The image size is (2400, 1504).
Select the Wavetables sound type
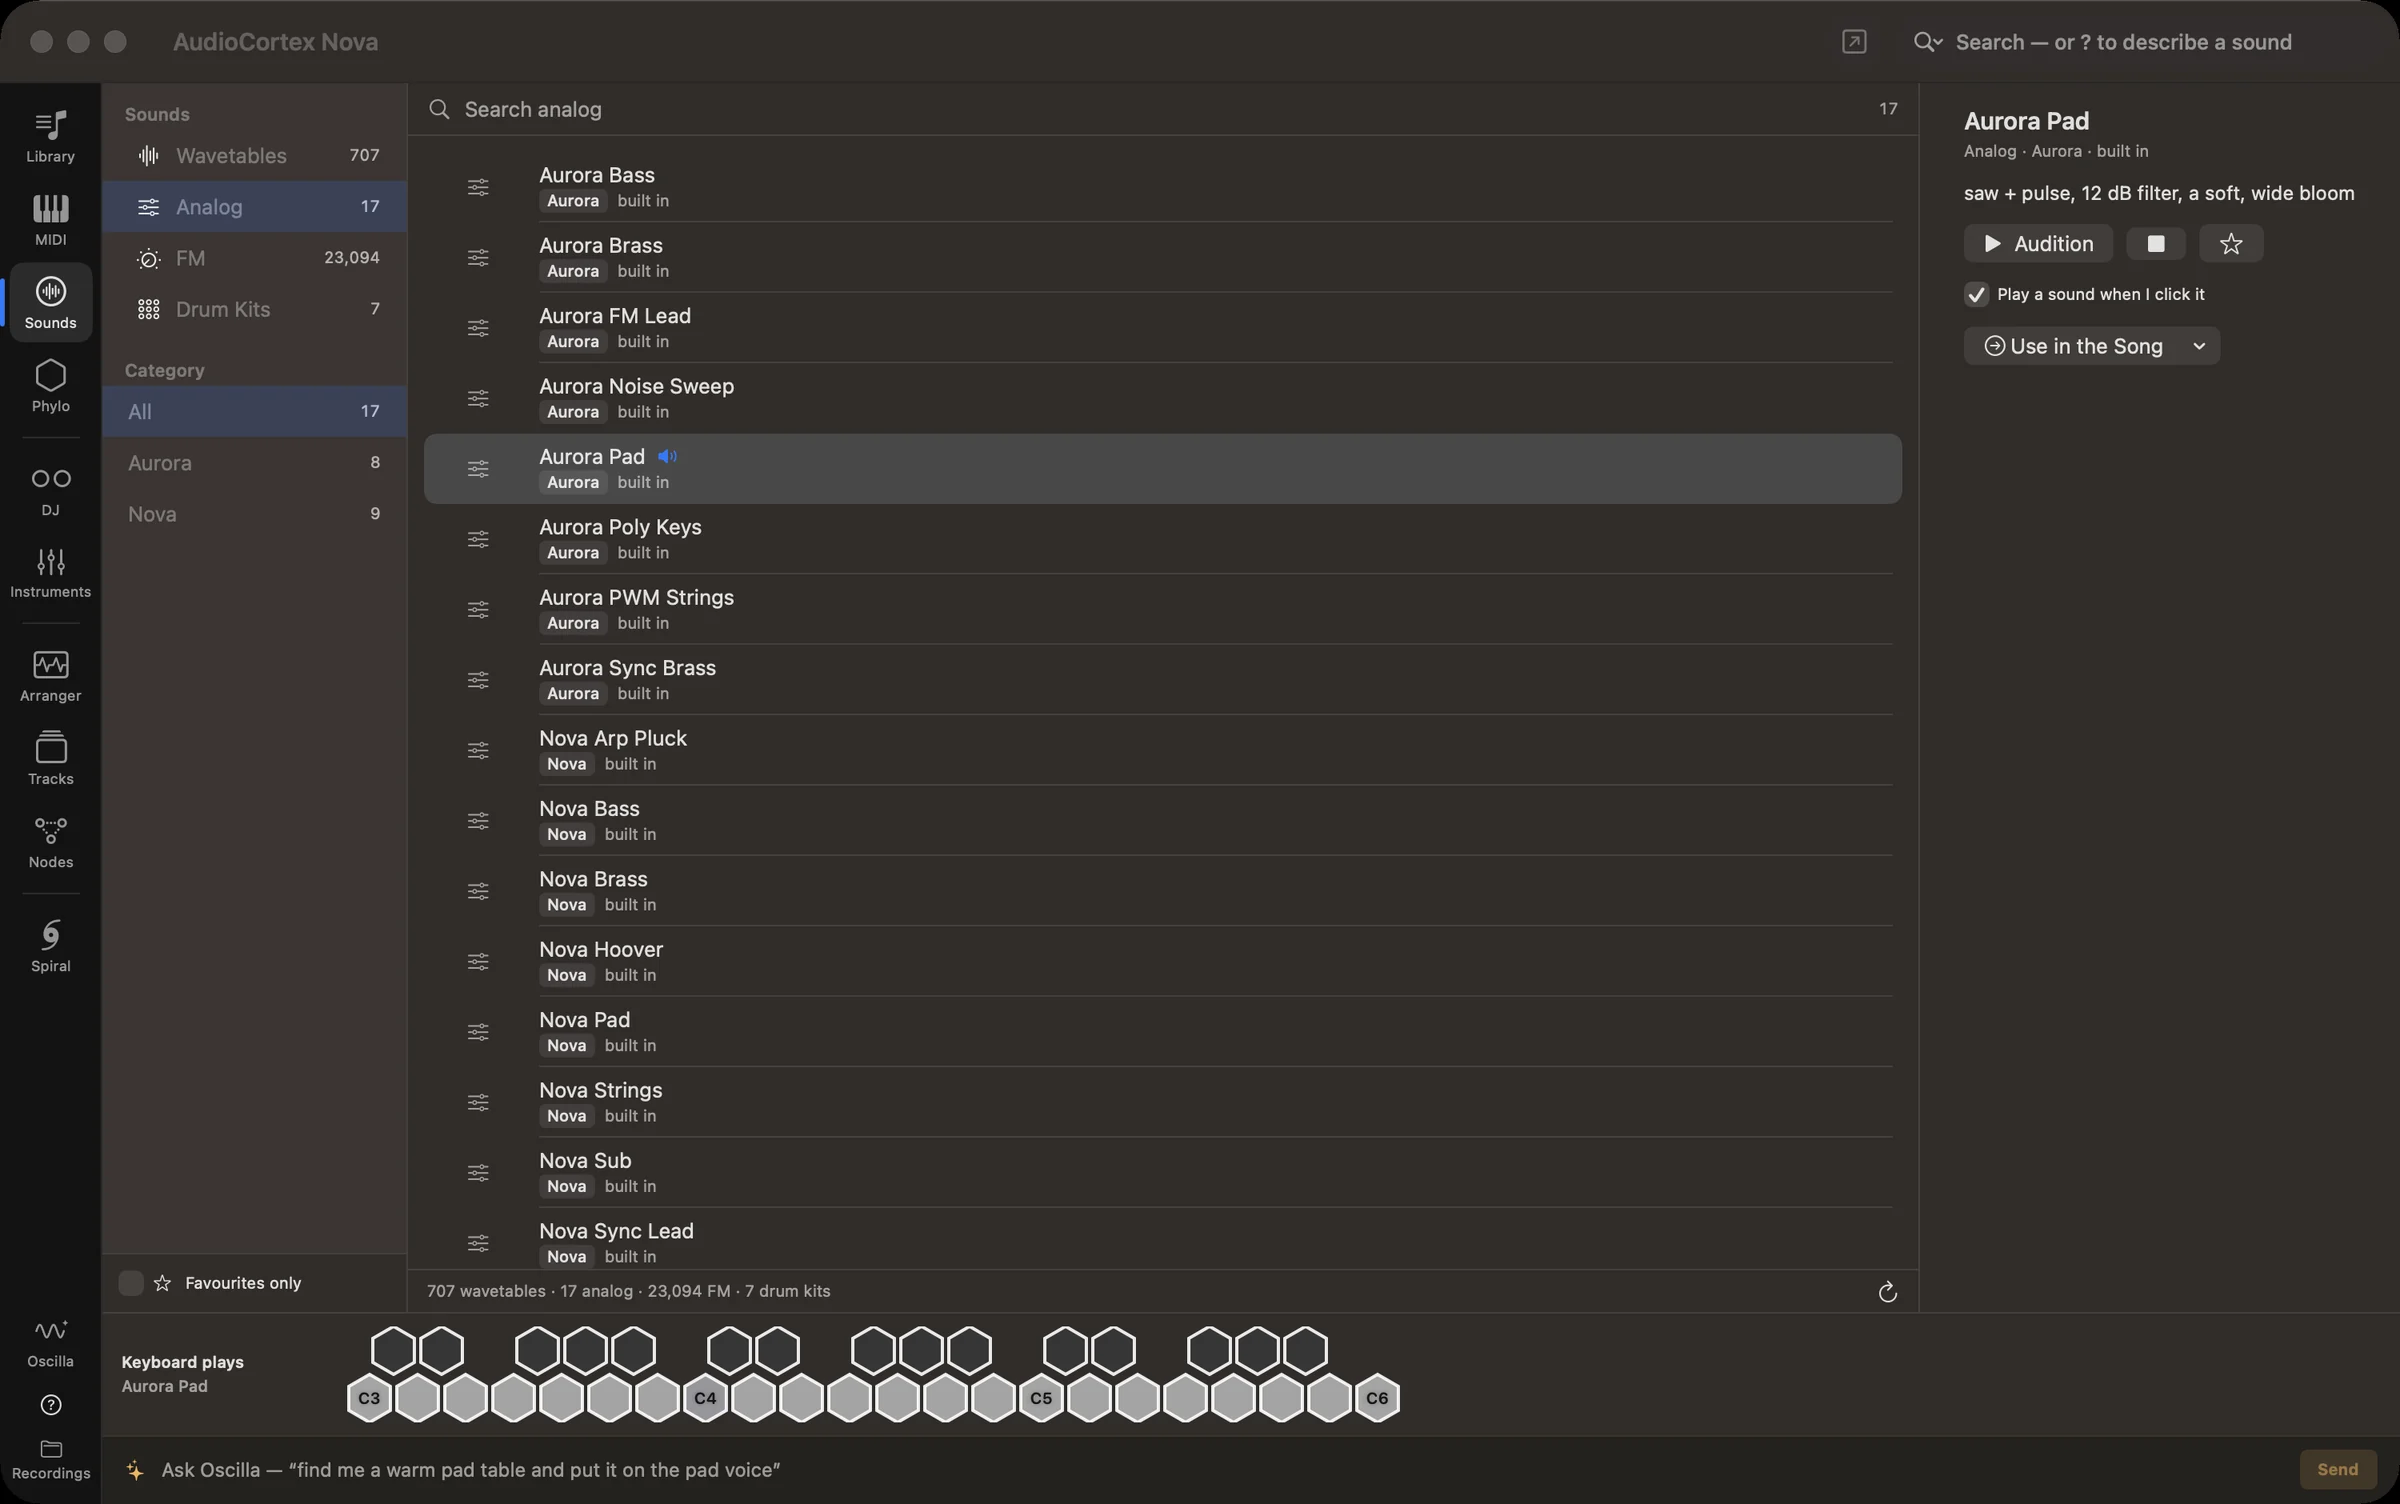pyautogui.click(x=254, y=155)
